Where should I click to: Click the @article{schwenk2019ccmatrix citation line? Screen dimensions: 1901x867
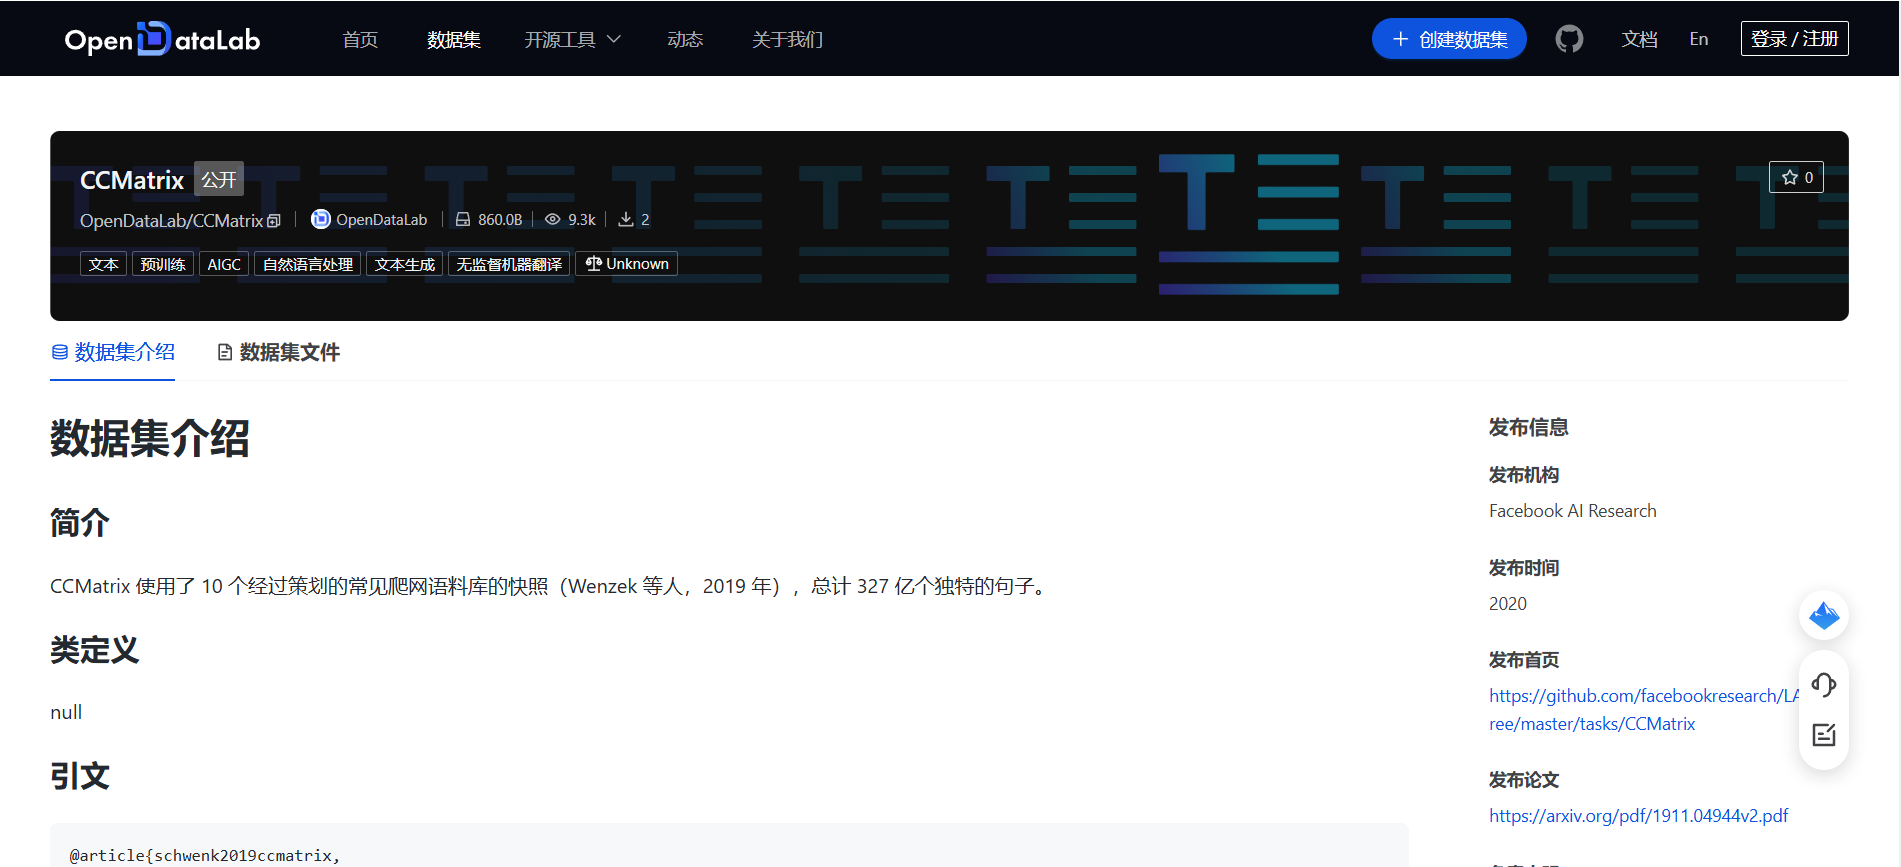(205, 855)
